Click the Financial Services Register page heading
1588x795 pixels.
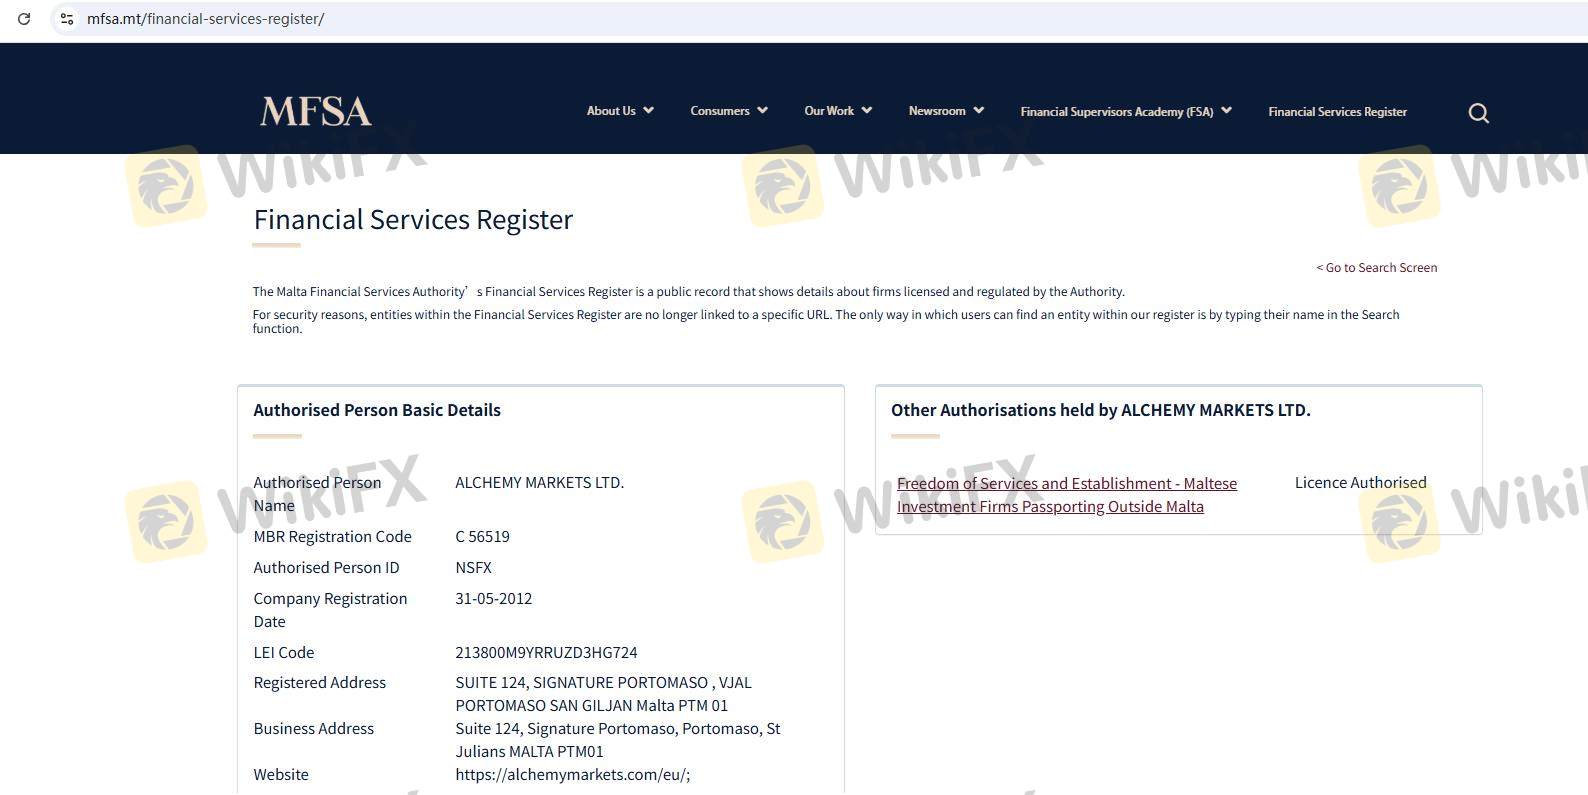click(x=413, y=220)
